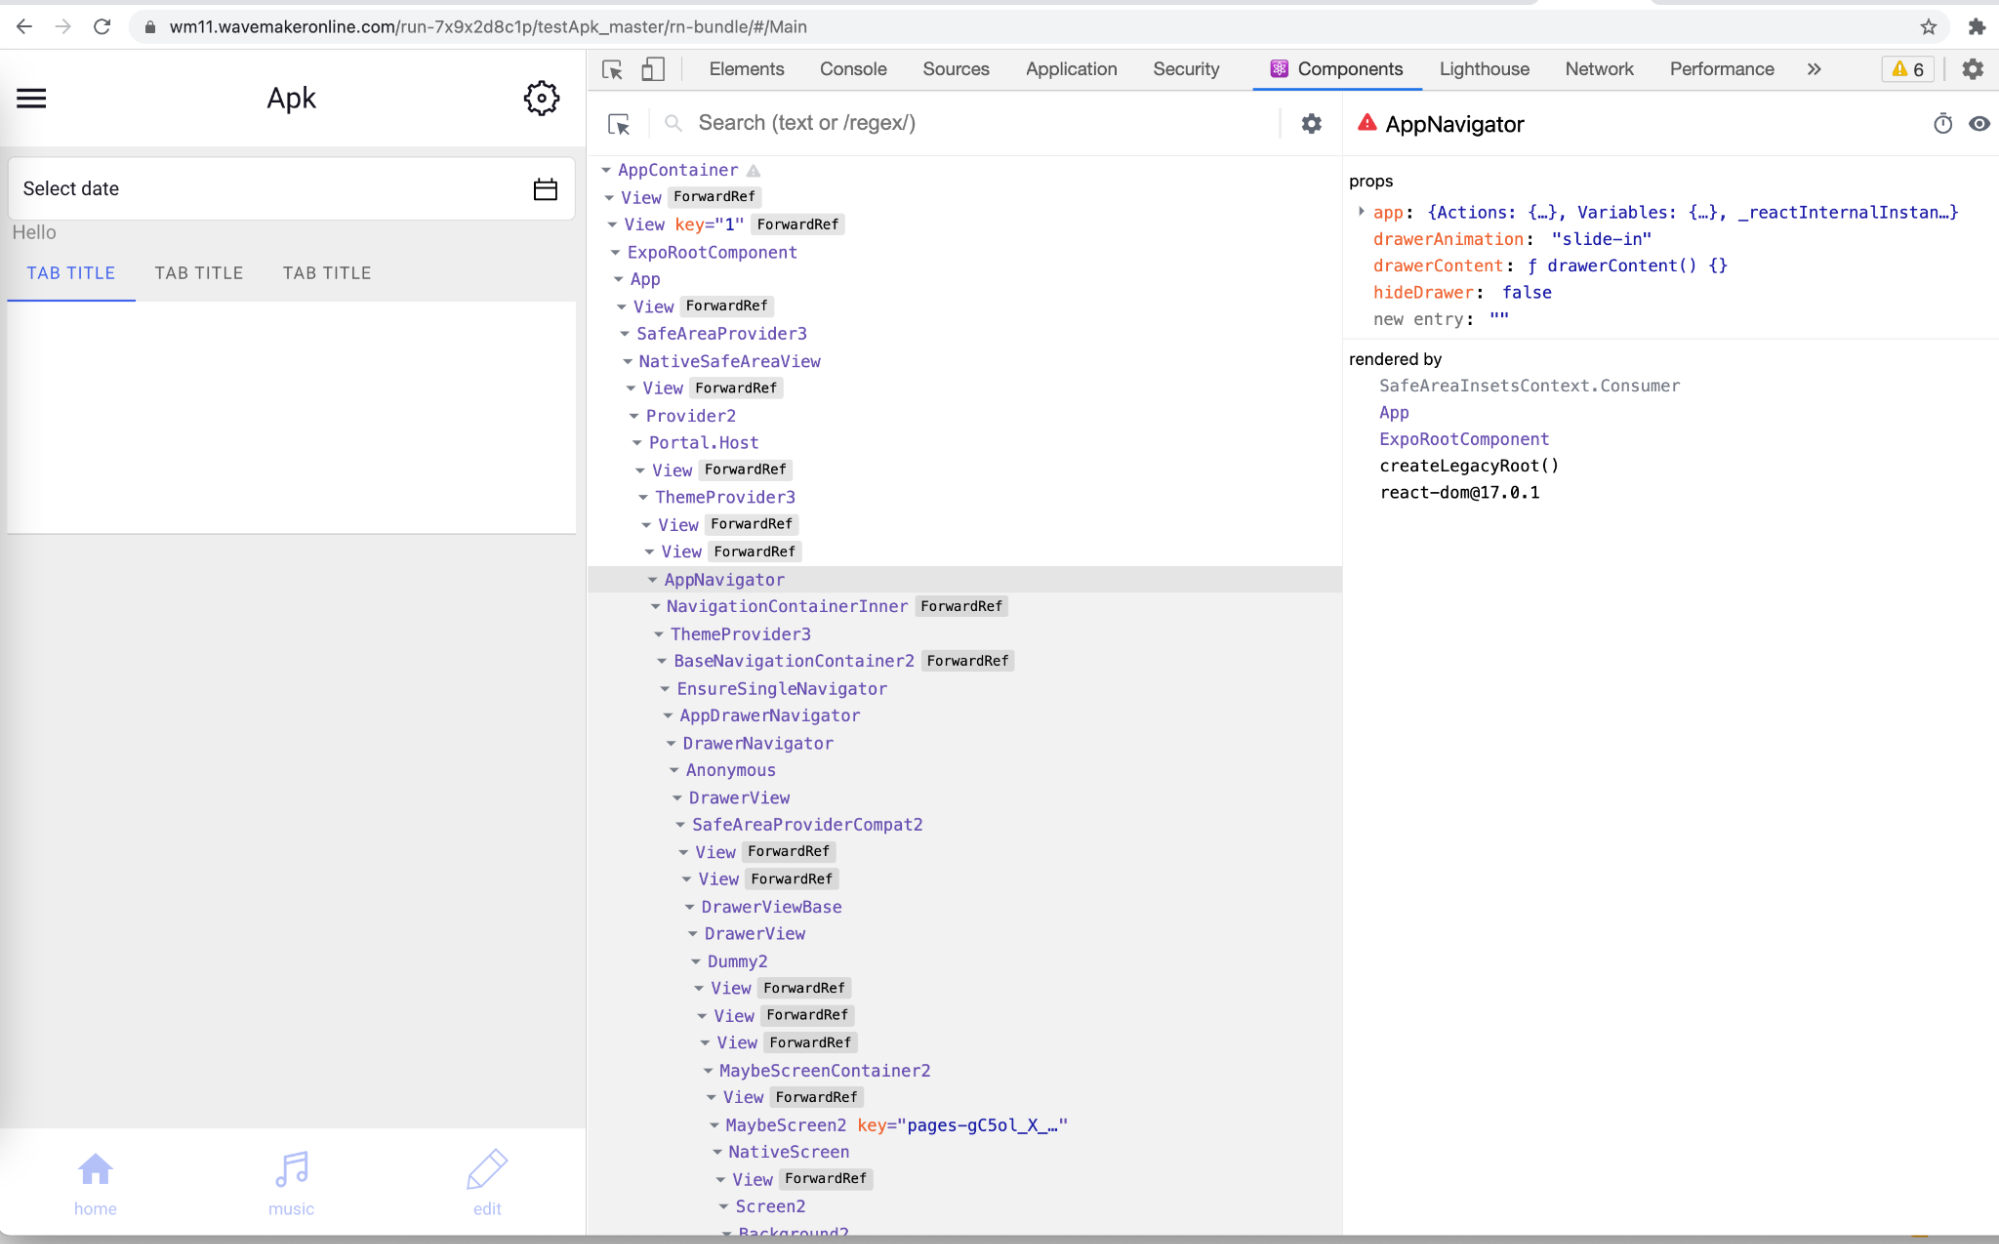Open the Components panel settings gear

click(x=1310, y=123)
